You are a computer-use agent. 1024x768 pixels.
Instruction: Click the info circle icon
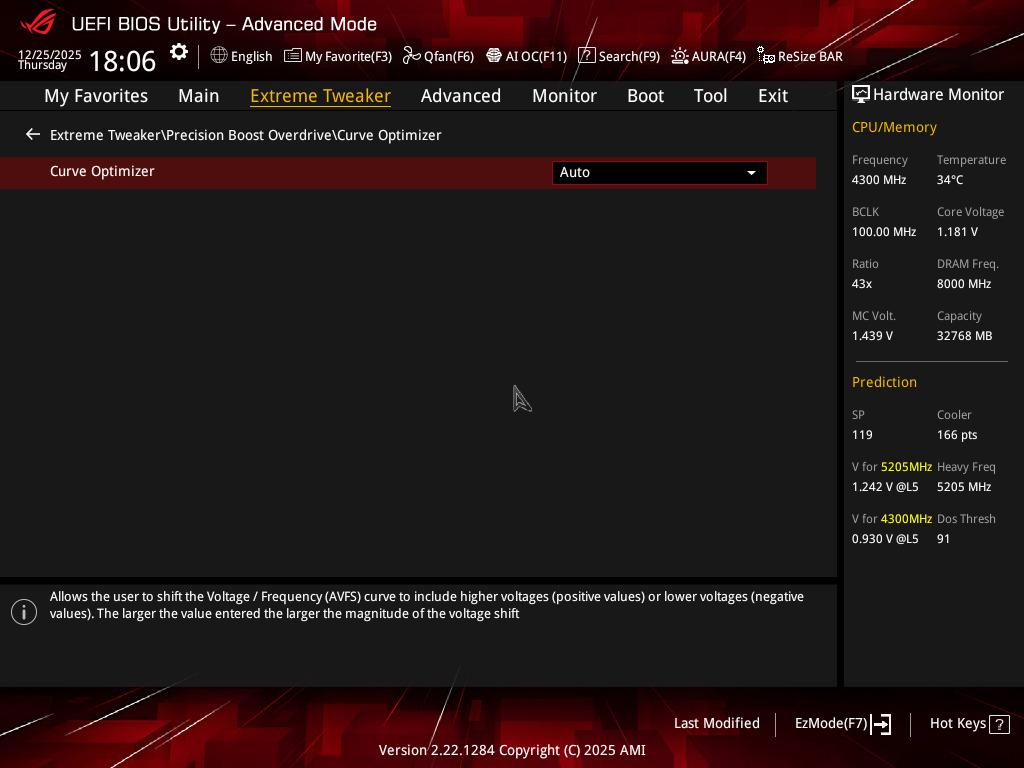click(x=24, y=612)
